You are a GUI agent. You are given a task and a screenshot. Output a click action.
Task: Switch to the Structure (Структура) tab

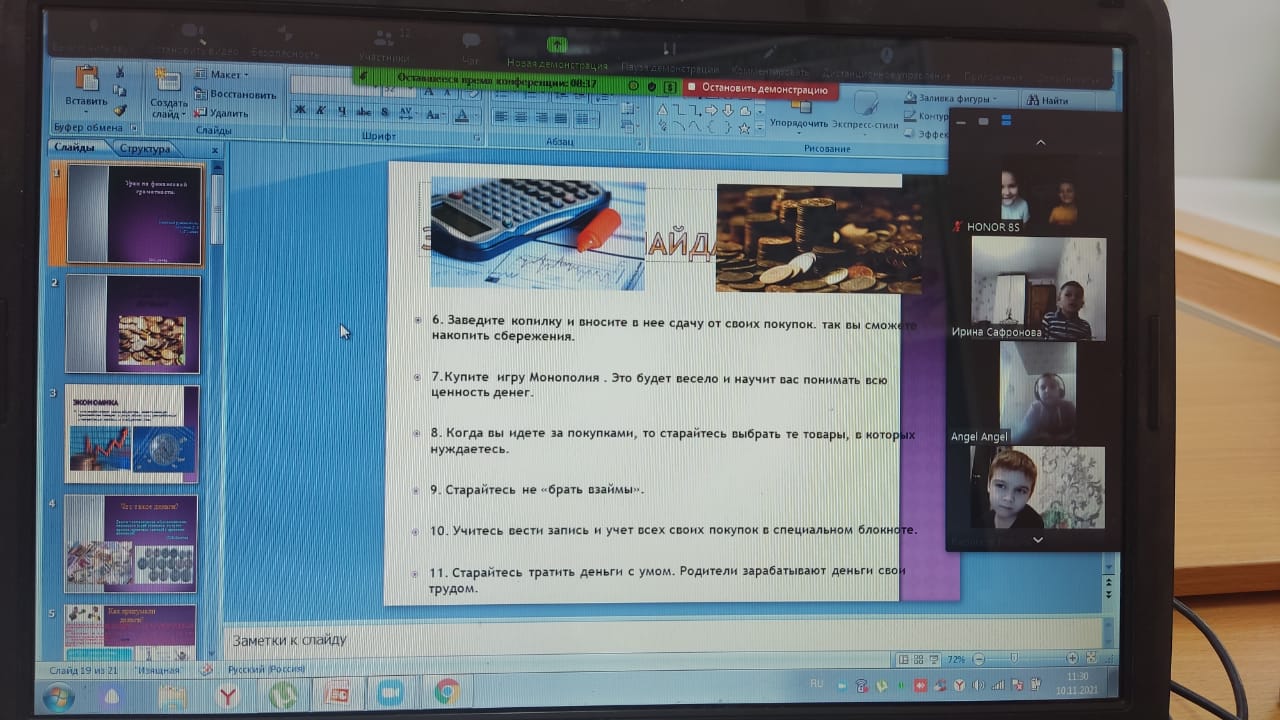pos(145,149)
